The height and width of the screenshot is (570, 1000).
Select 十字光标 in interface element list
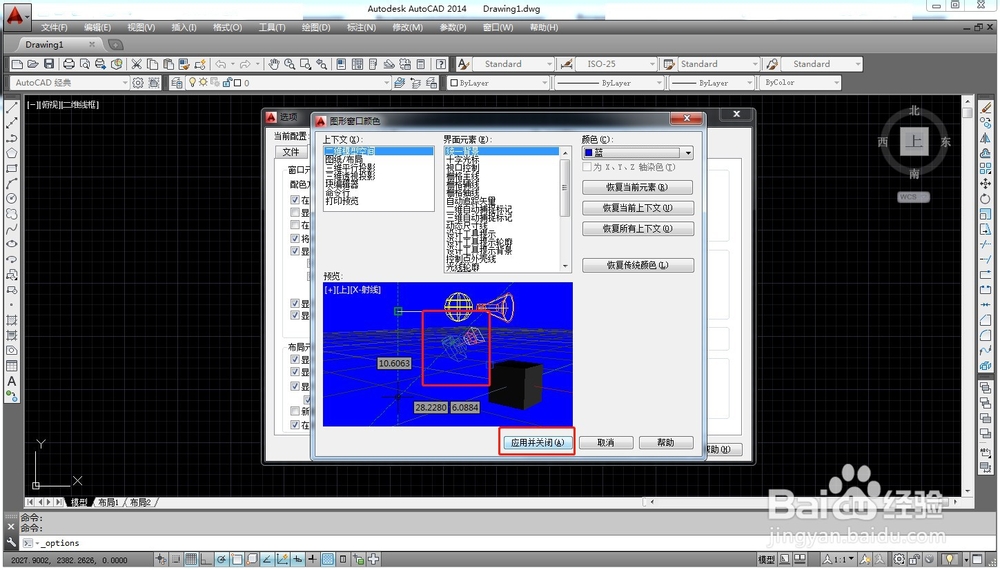pyautogui.click(x=462, y=159)
